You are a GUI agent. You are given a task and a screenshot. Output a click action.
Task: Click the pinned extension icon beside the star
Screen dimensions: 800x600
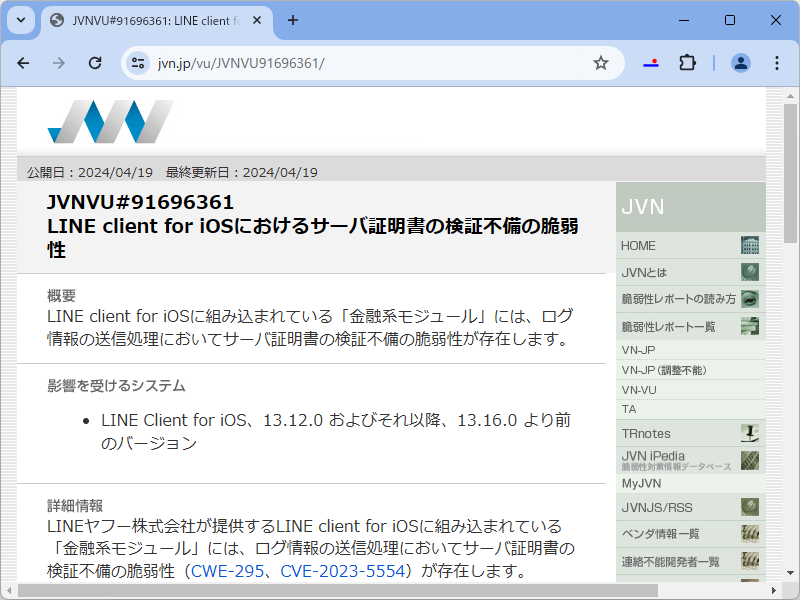(651, 62)
